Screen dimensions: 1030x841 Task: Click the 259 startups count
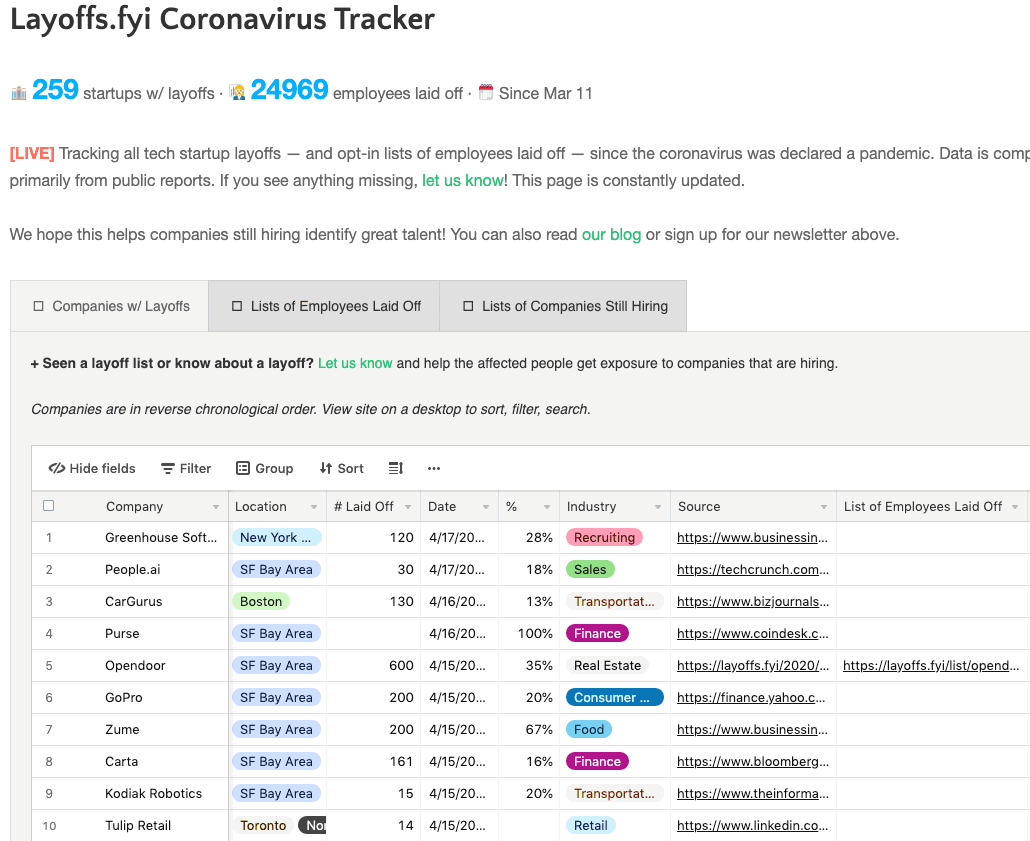click(55, 90)
